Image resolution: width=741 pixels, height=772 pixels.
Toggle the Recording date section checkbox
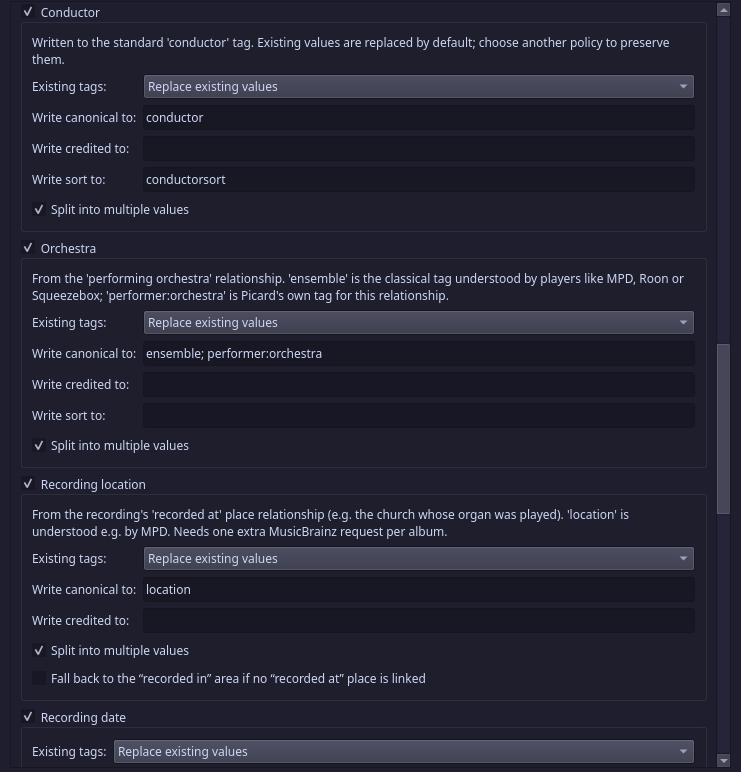(28, 717)
